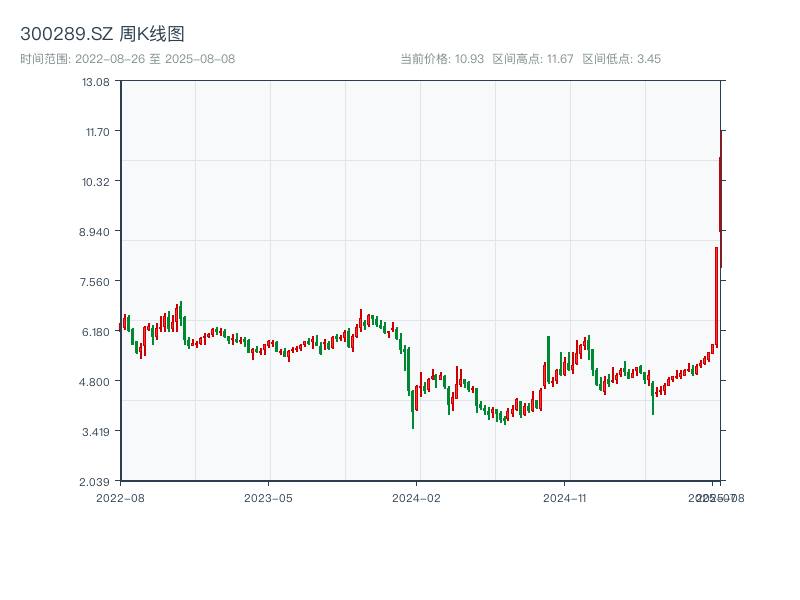Click the 13.08 y-axis label
Screen dimensions: 800x600
pyautogui.click(x=96, y=82)
